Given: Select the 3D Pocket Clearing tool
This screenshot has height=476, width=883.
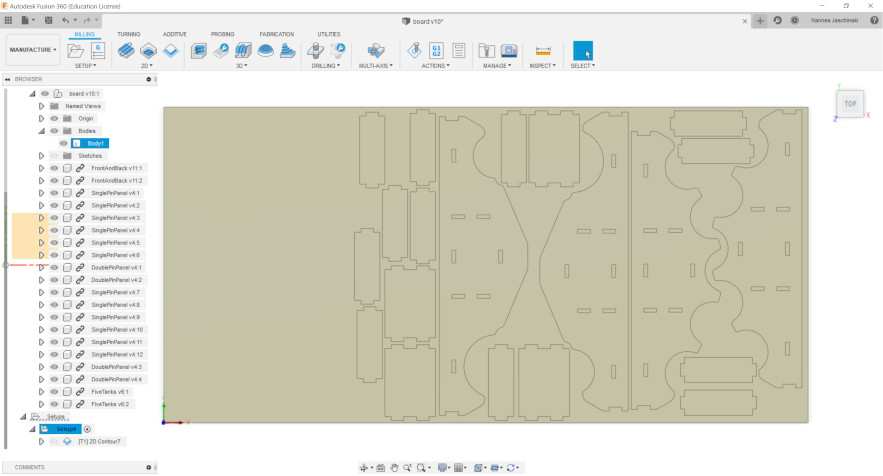Looking at the screenshot, I should (221, 51).
